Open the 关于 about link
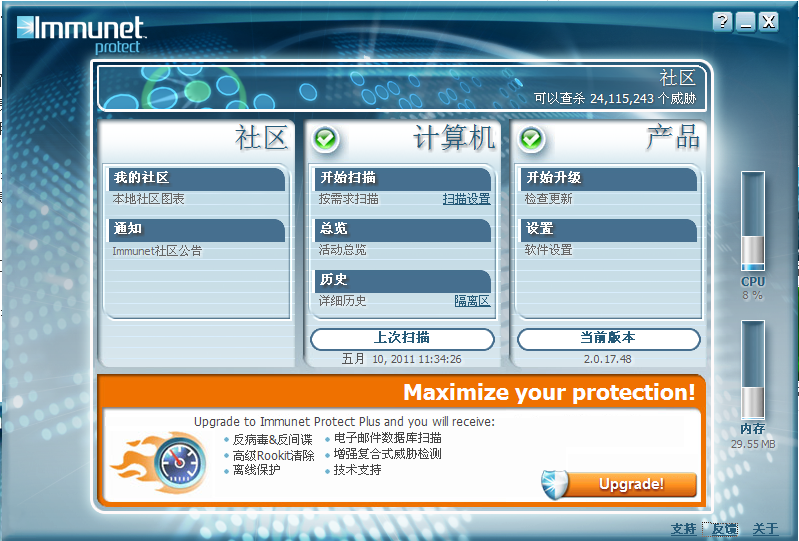 tap(765, 529)
